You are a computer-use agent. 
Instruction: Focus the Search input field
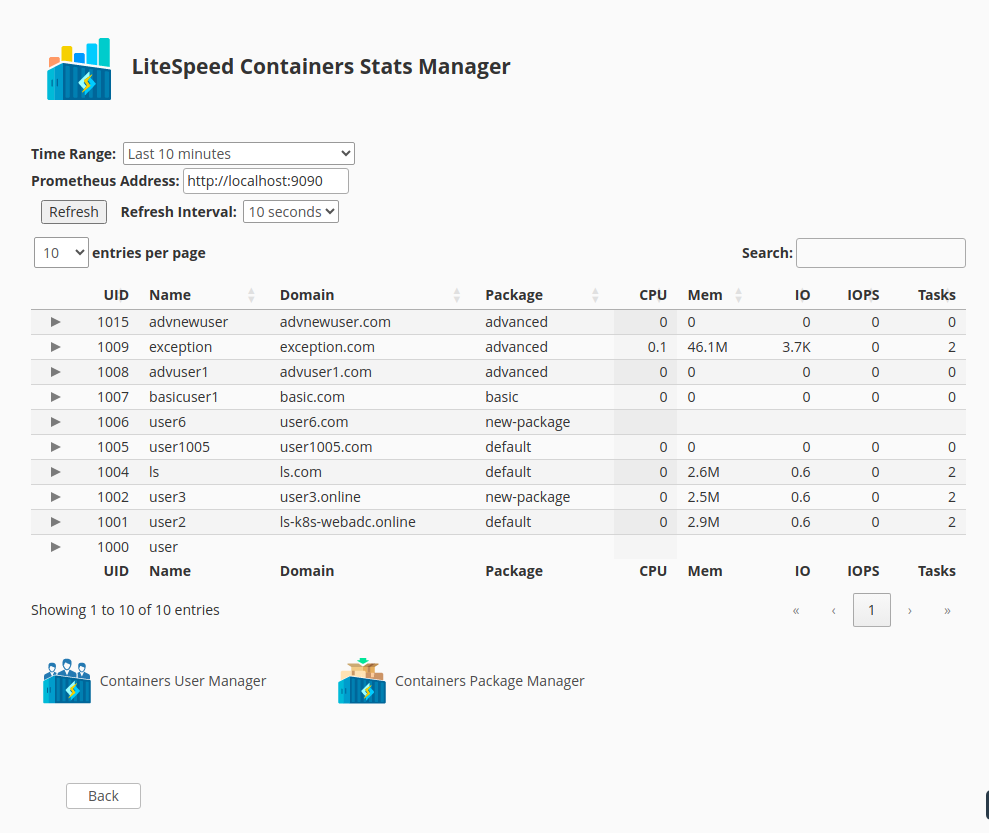(x=880, y=253)
